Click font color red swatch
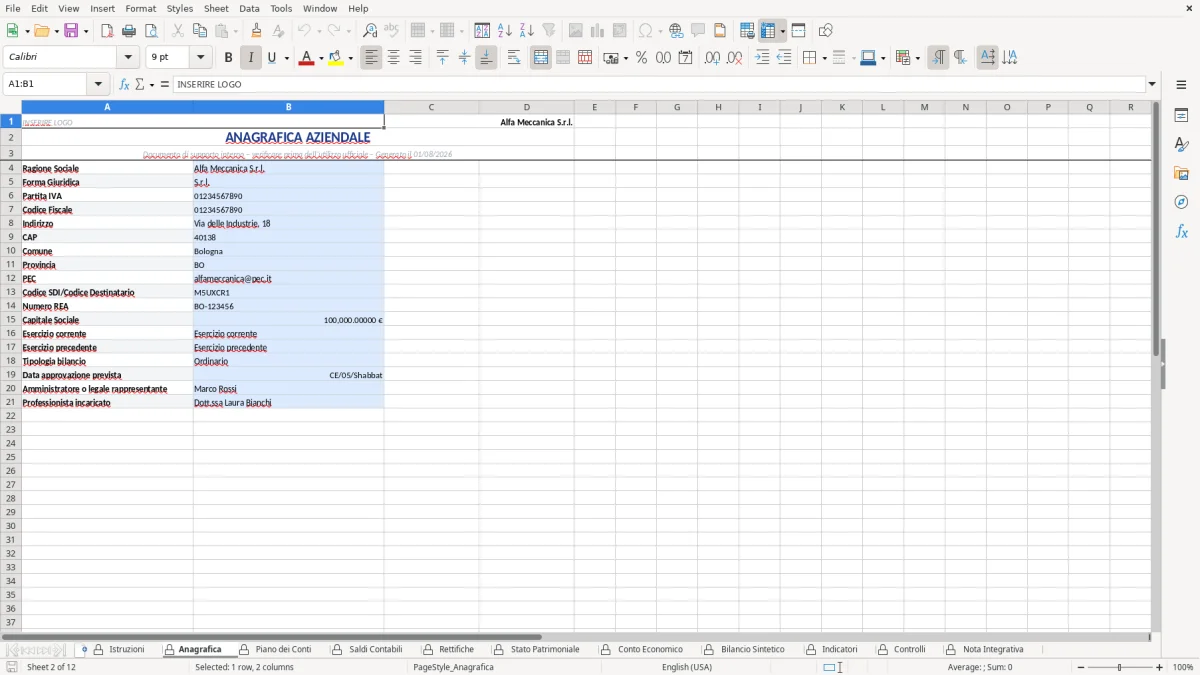 click(x=306, y=58)
